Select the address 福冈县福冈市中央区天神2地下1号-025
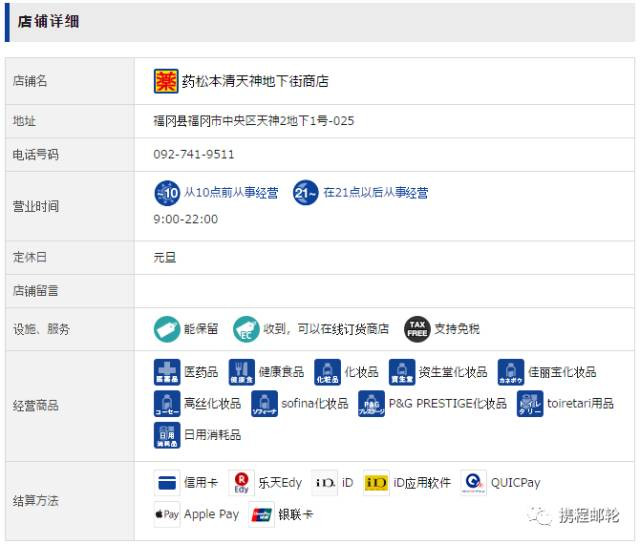Viewport: 640px width, 544px height. pyautogui.click(x=253, y=121)
